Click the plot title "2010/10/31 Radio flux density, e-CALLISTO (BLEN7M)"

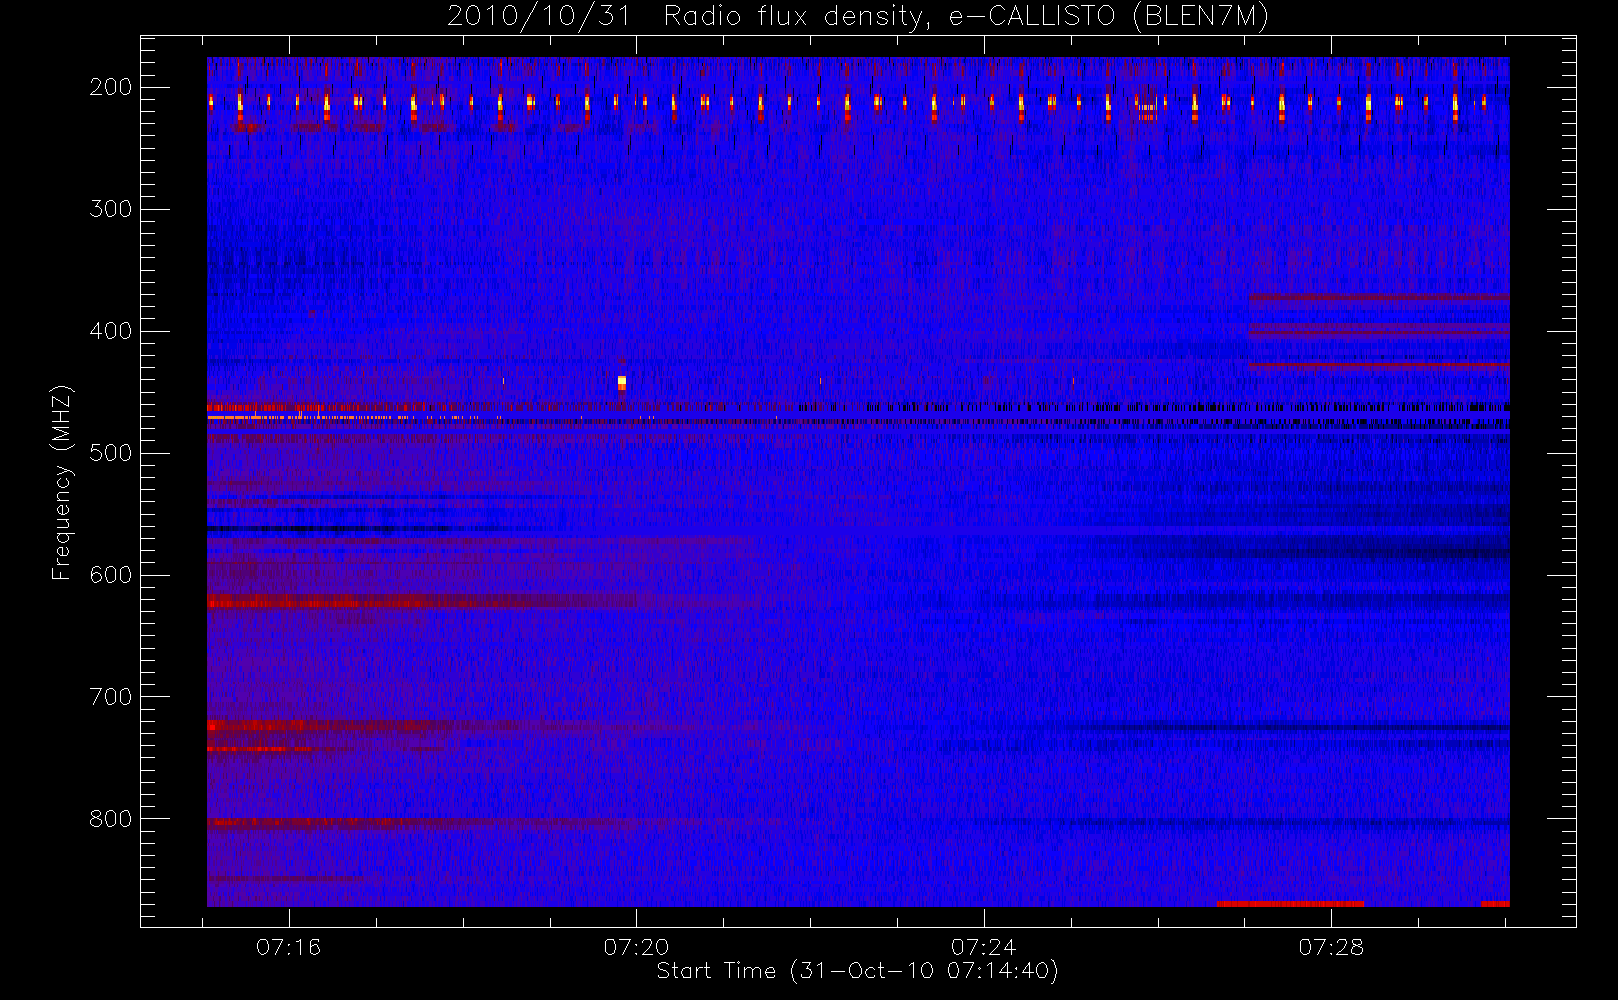click(857, 17)
